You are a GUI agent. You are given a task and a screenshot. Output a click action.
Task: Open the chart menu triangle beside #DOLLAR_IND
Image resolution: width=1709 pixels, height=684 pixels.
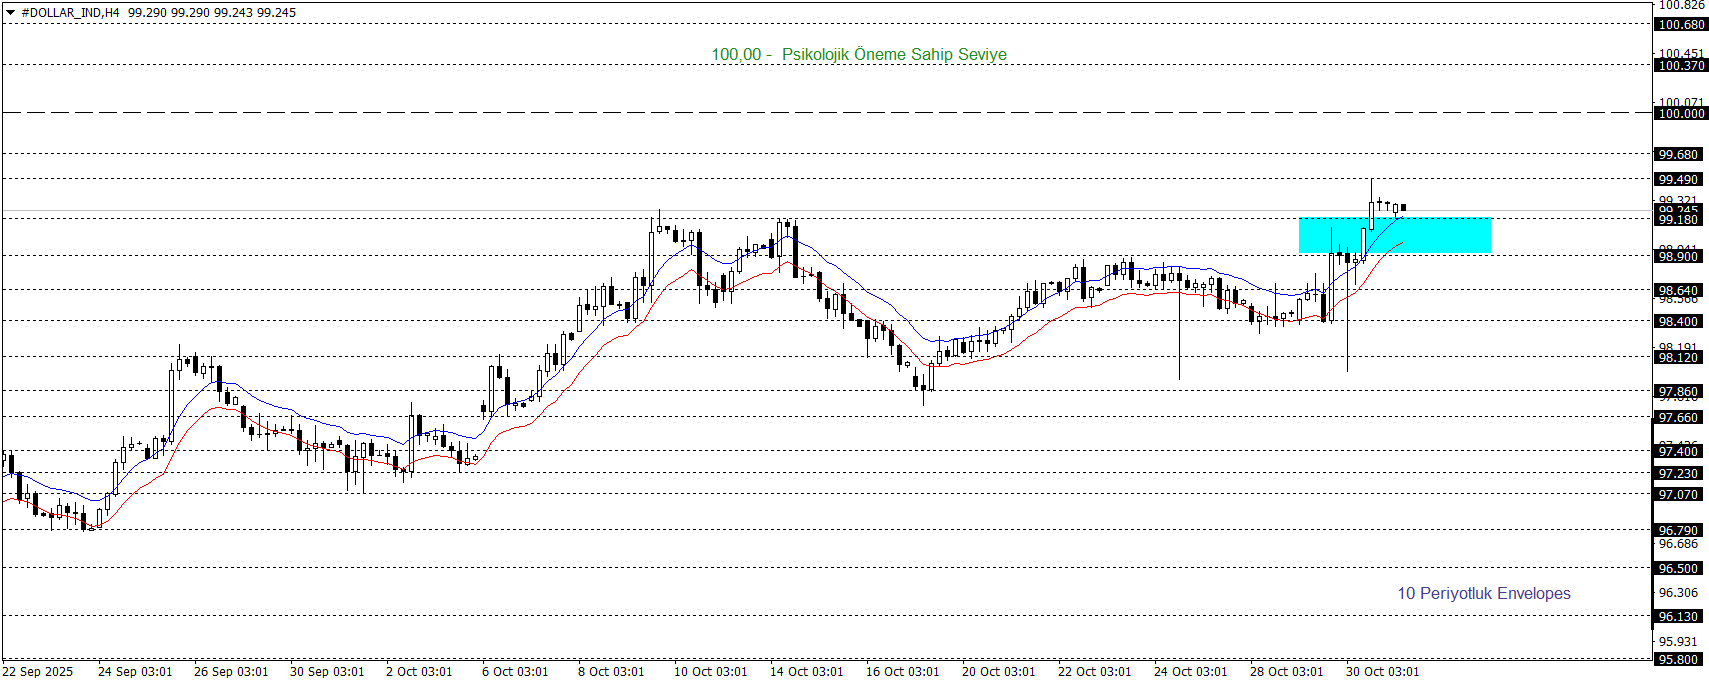point(10,13)
